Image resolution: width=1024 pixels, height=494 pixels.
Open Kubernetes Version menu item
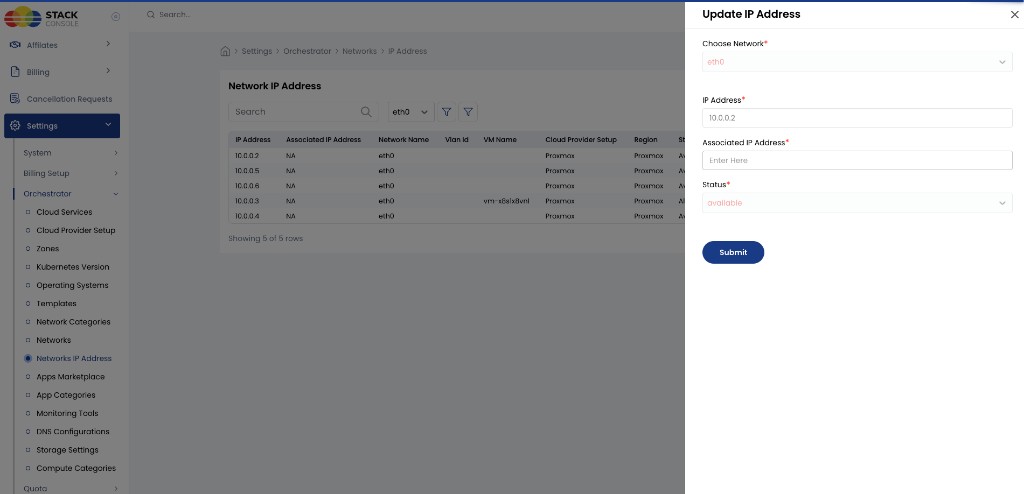[72, 267]
